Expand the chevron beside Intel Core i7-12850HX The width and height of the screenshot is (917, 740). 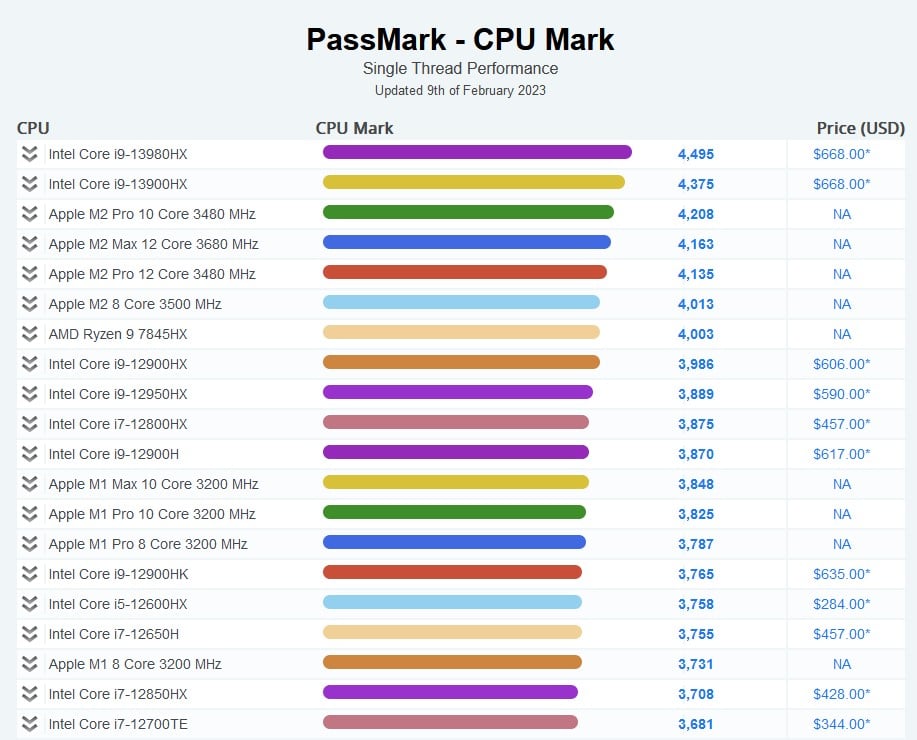click(x=29, y=694)
